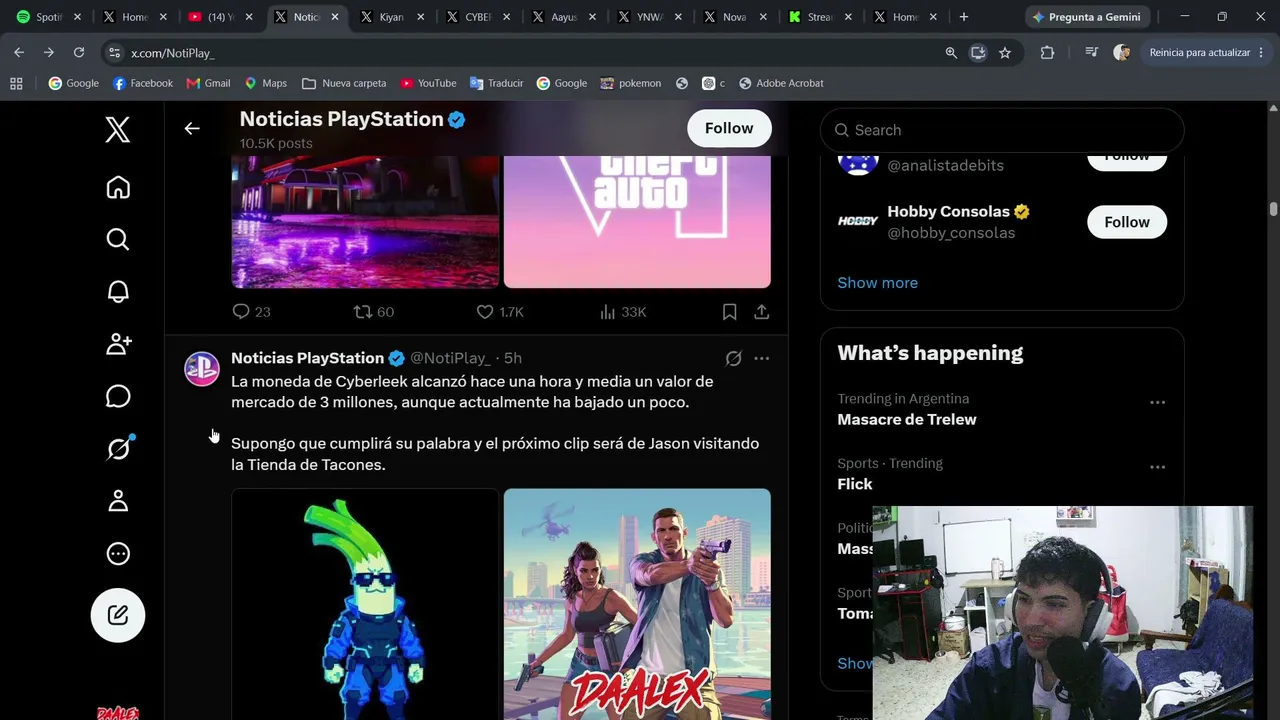Click Reinicia para actualizar button
This screenshot has width=1280, height=720.
tap(1200, 53)
